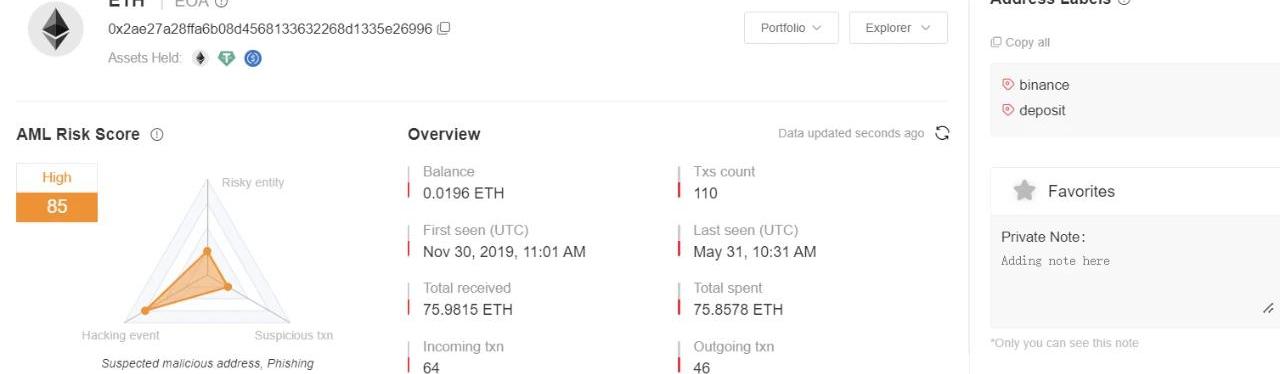Screen dimensions: 1280x374
Task: Click the Risky entity radar label
Action: pyautogui.click(x=253, y=182)
